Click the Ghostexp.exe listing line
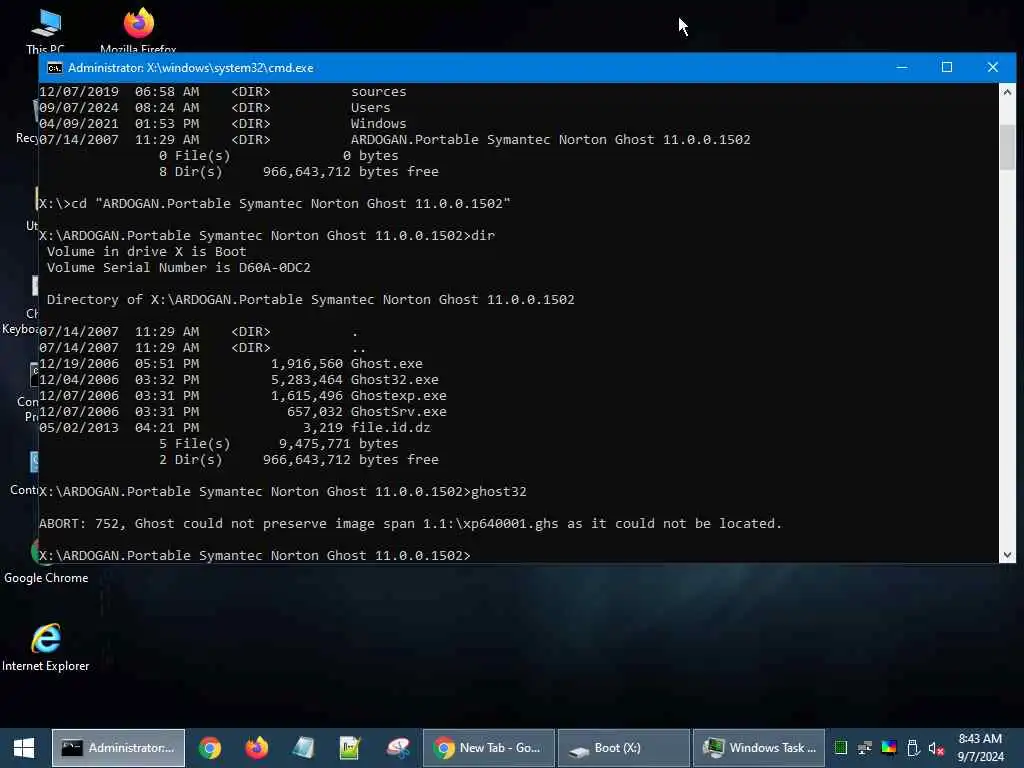1024x768 pixels. pyautogui.click(x=243, y=395)
